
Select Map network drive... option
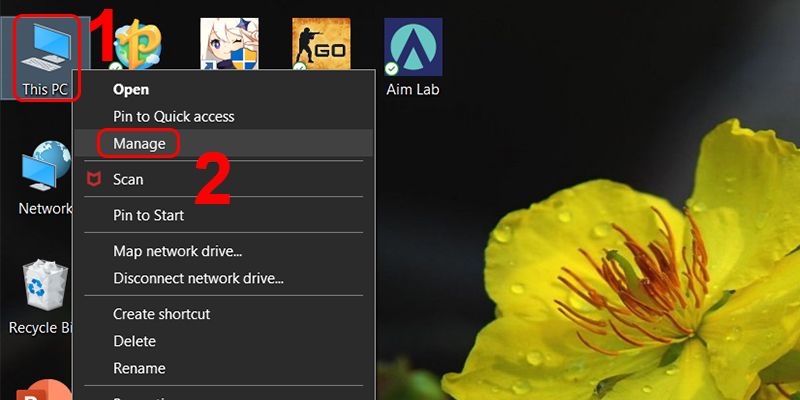(x=177, y=251)
